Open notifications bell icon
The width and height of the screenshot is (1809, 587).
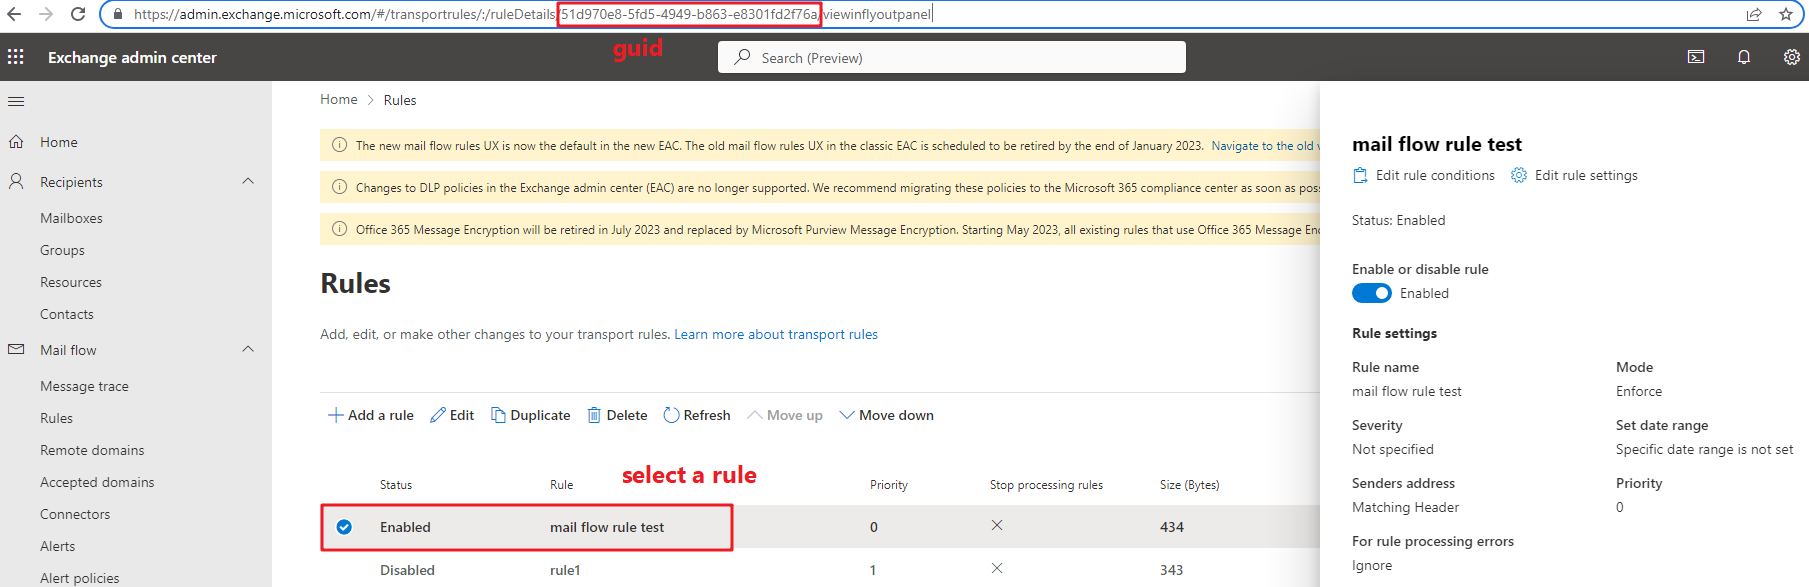pos(1744,57)
